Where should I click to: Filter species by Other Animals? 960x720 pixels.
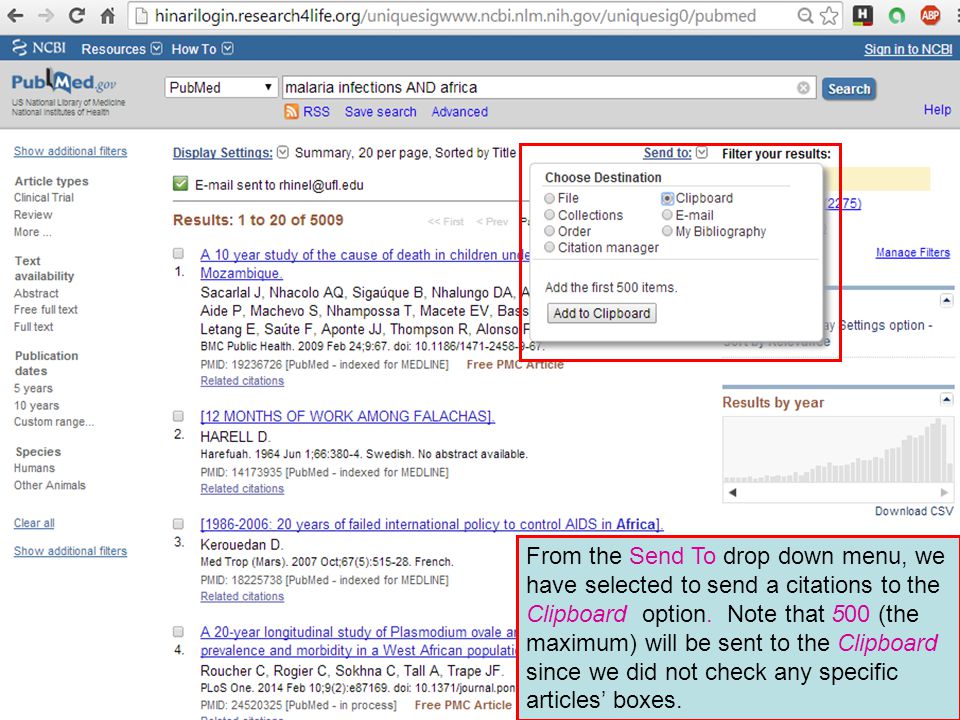pyautogui.click(x=50, y=486)
